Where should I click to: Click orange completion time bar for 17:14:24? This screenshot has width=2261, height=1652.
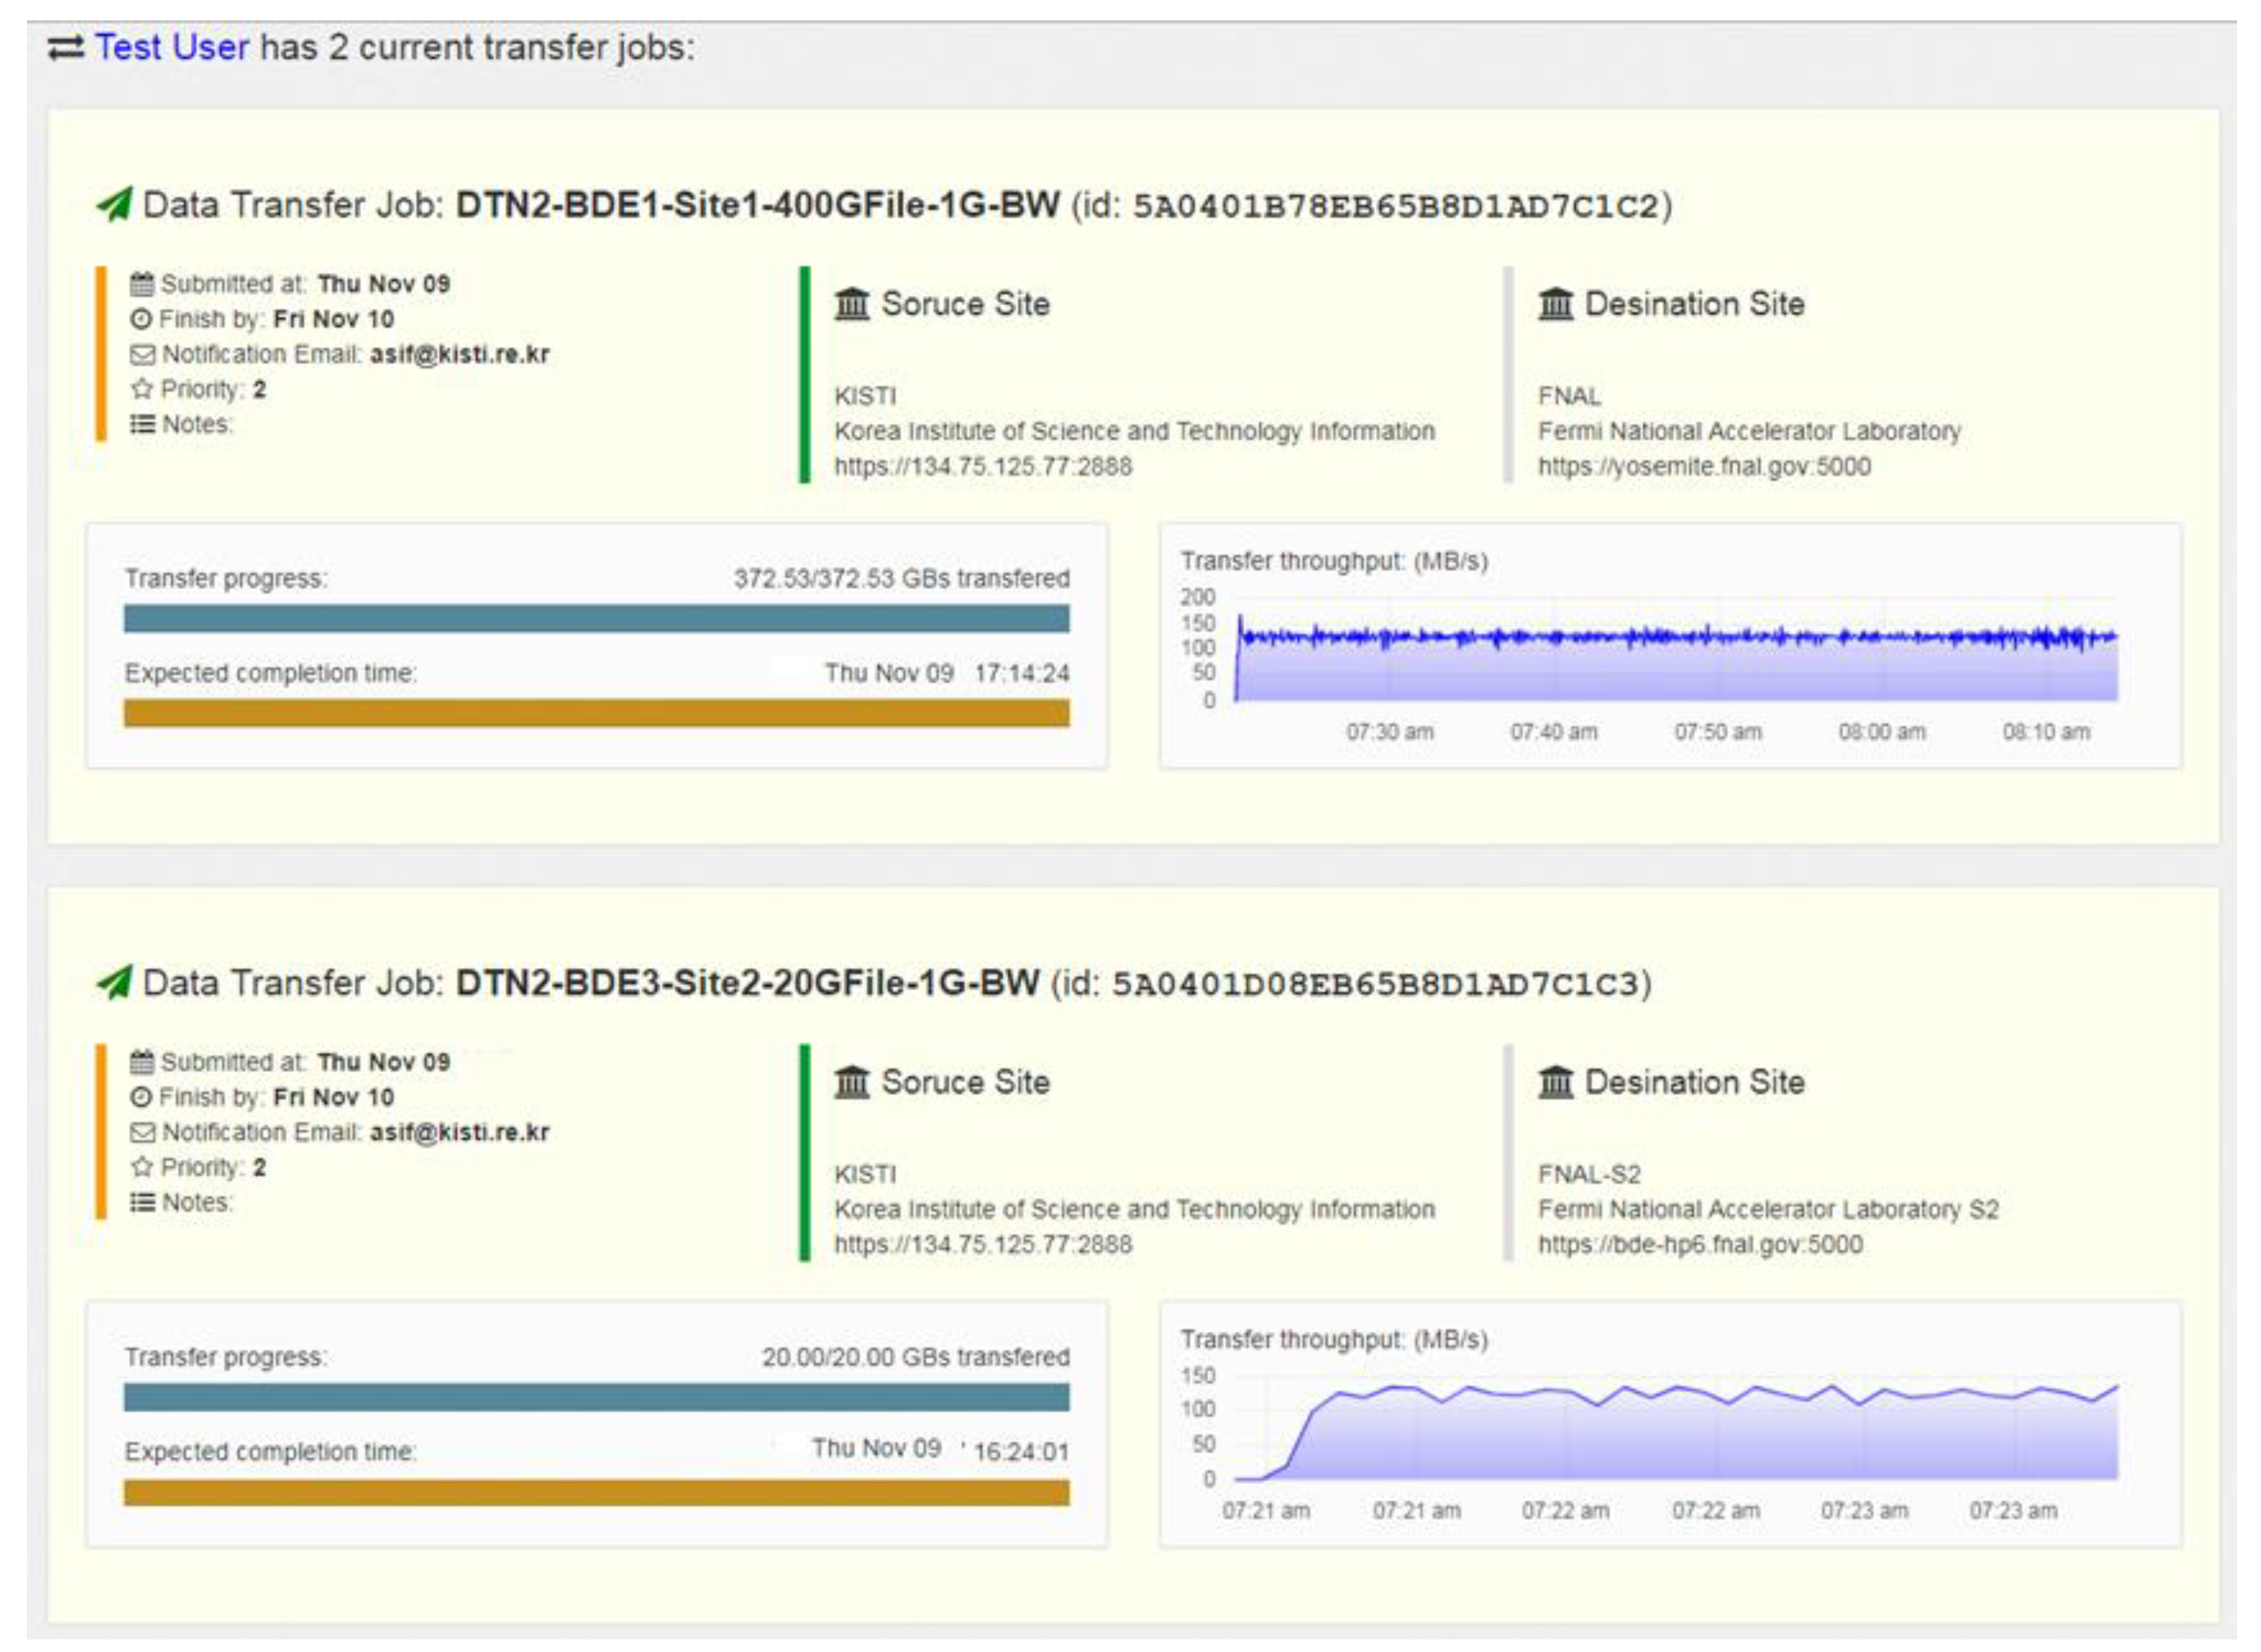596,713
